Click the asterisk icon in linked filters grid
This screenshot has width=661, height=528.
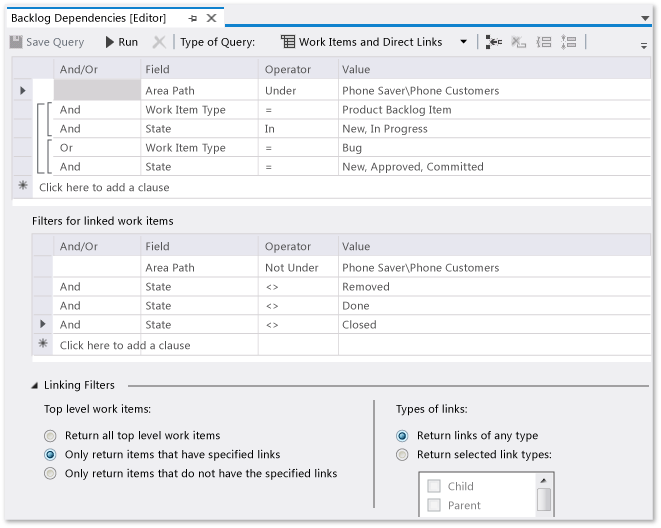[43, 343]
